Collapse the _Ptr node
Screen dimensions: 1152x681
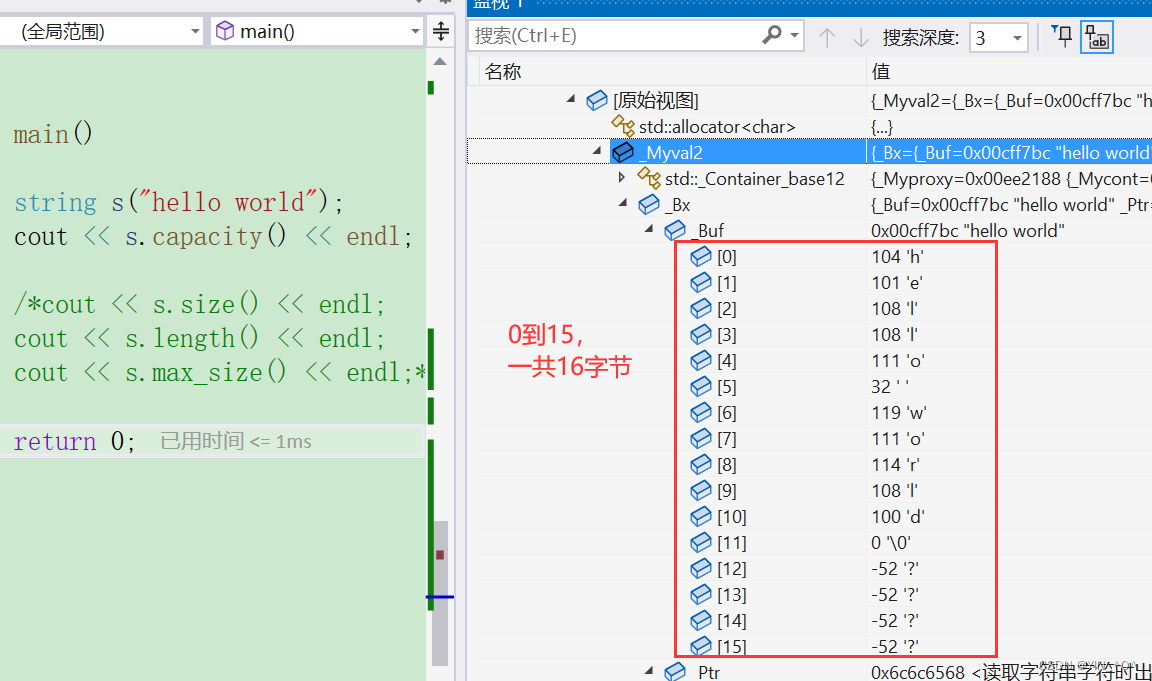pos(649,670)
